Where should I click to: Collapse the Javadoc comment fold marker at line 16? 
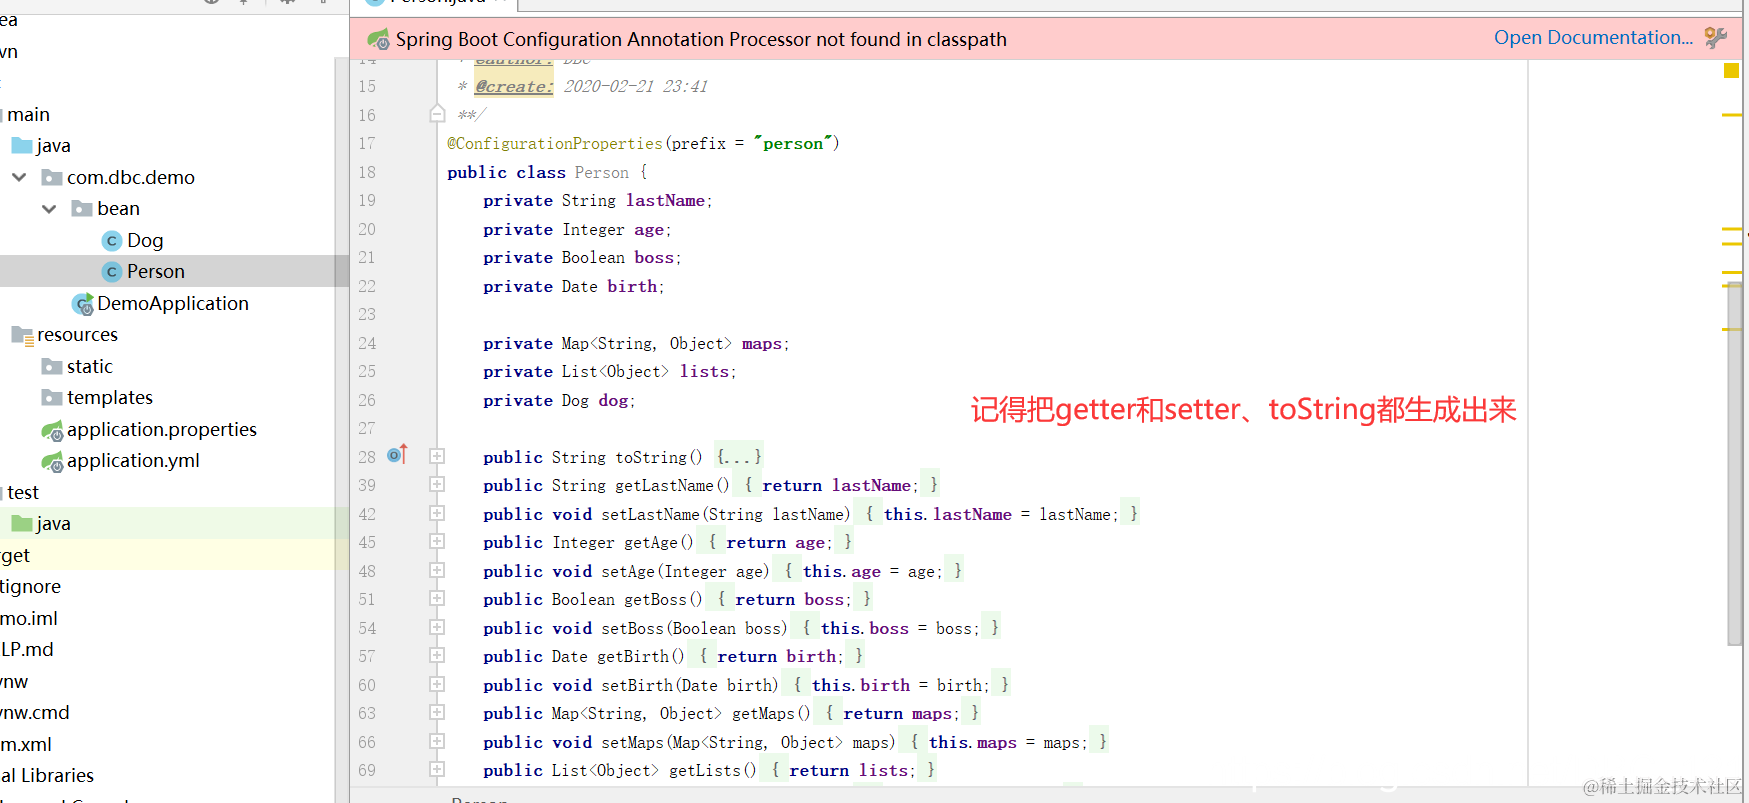437,114
